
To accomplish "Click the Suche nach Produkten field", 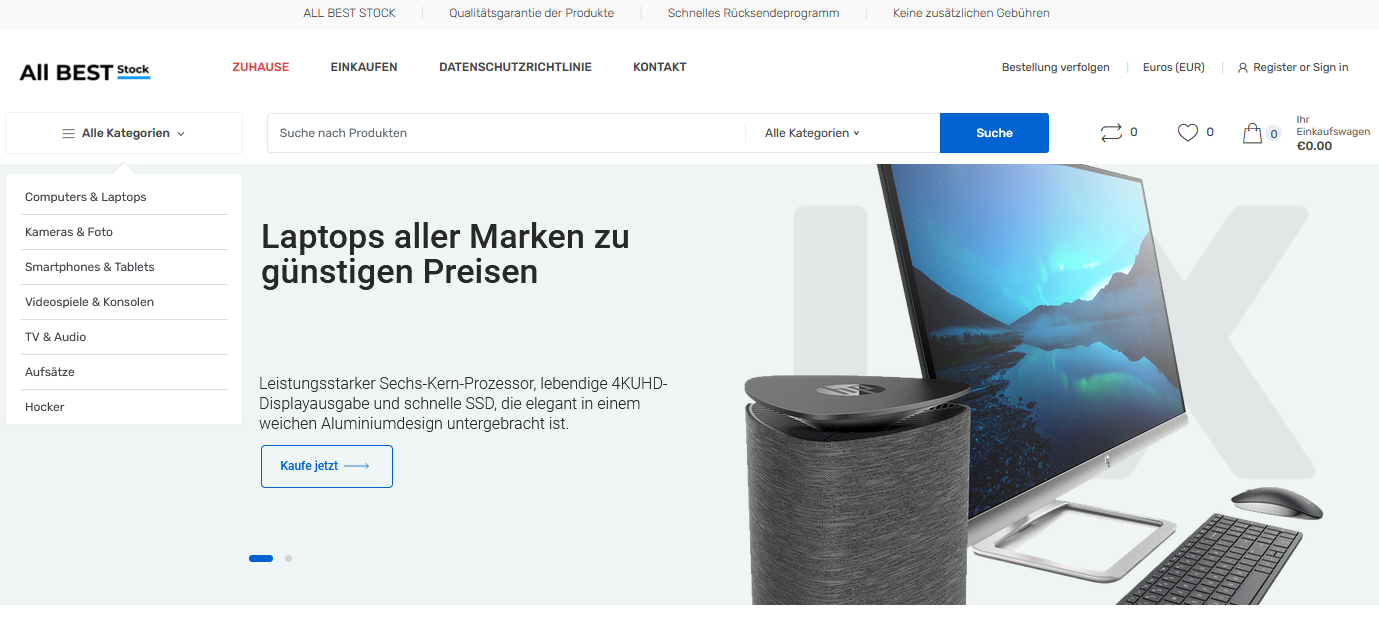I will (x=506, y=133).
